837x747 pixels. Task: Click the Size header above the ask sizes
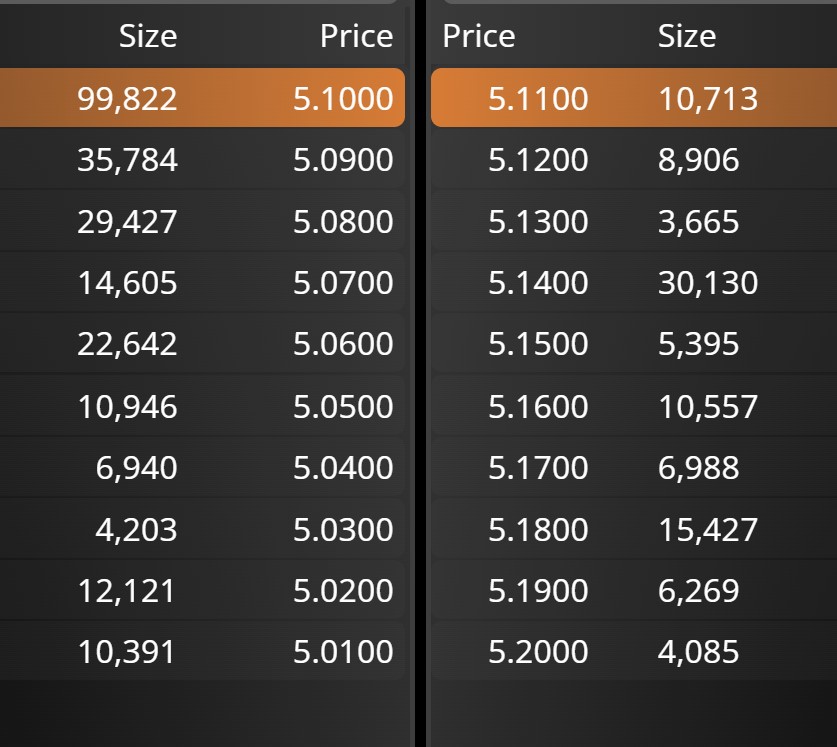coord(686,36)
